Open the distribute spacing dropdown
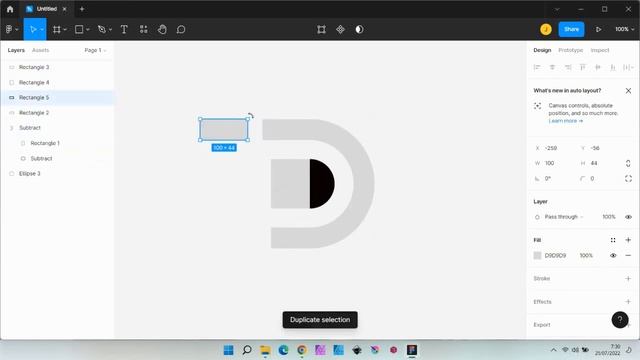The image size is (640, 360). tap(629, 67)
